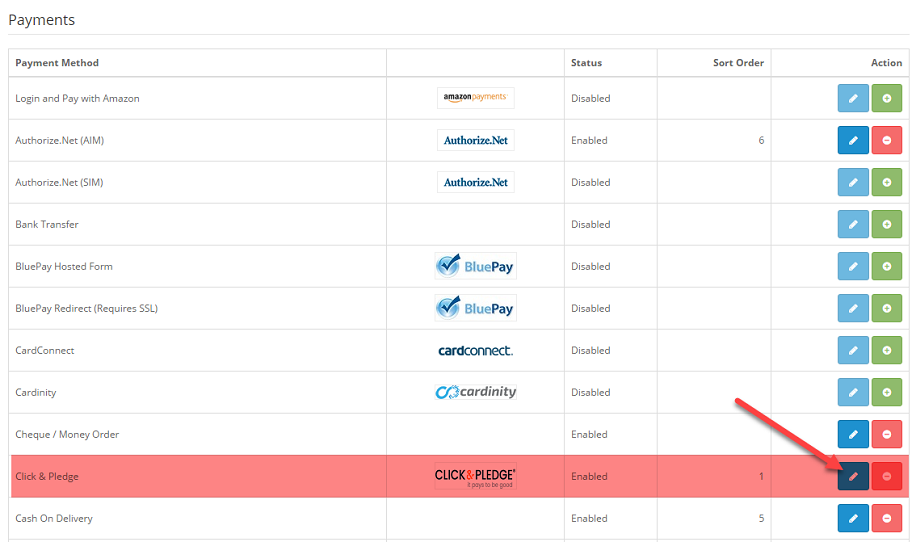Image resolution: width=912 pixels, height=542 pixels.
Task: Install BluePay Hosted Form payment
Action: (x=886, y=266)
